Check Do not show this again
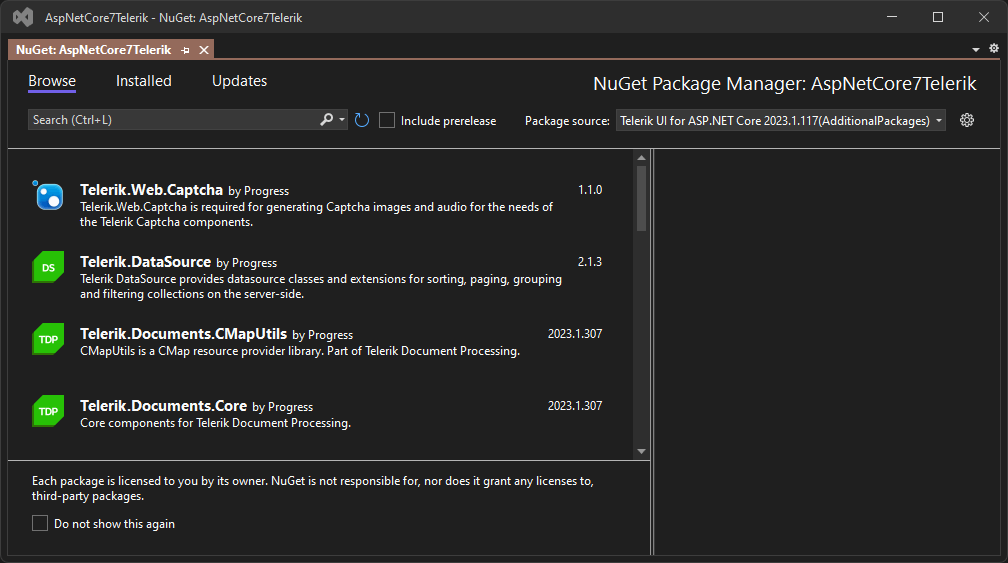1008x563 pixels. point(40,523)
